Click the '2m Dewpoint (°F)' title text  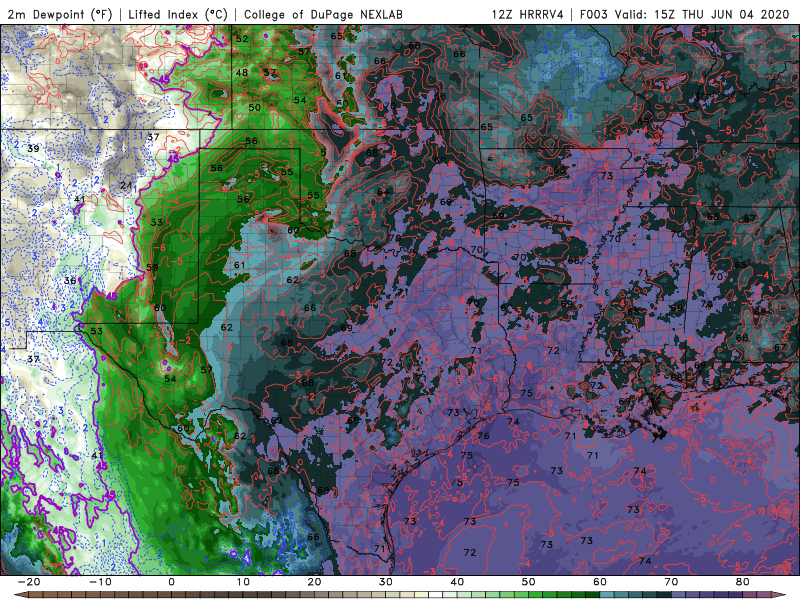60,14
